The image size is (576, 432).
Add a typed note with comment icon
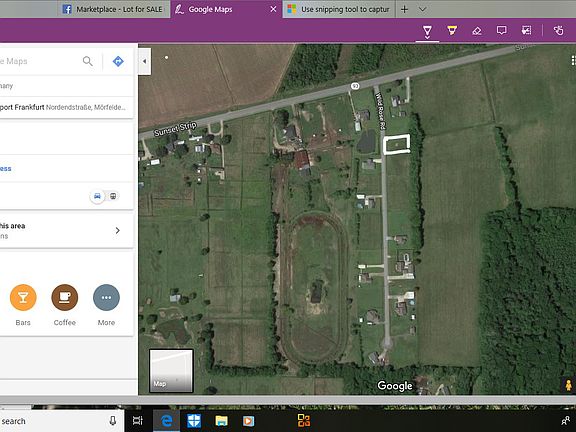[x=501, y=30]
